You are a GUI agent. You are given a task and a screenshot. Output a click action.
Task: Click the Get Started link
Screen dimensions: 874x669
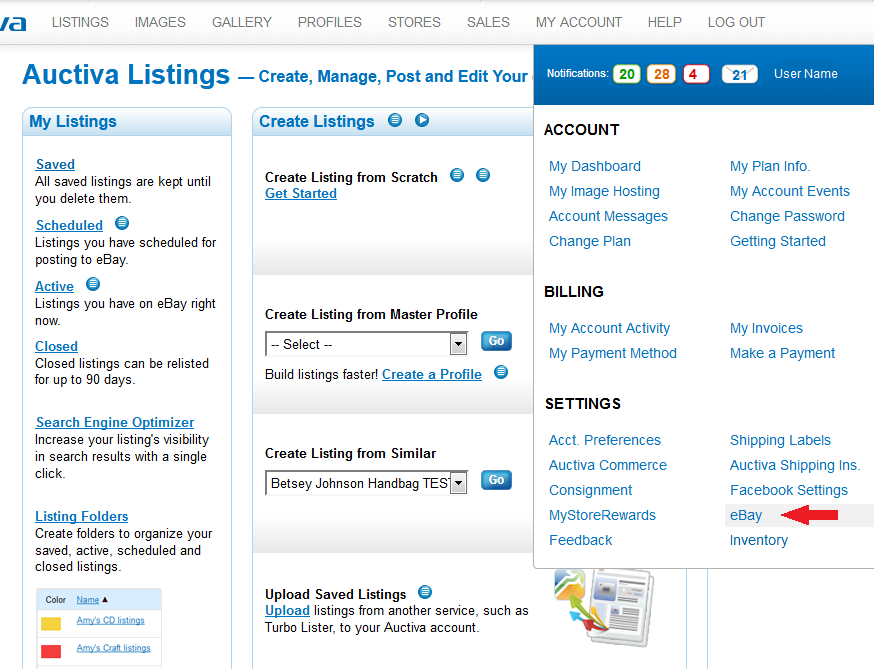pyautogui.click(x=301, y=193)
